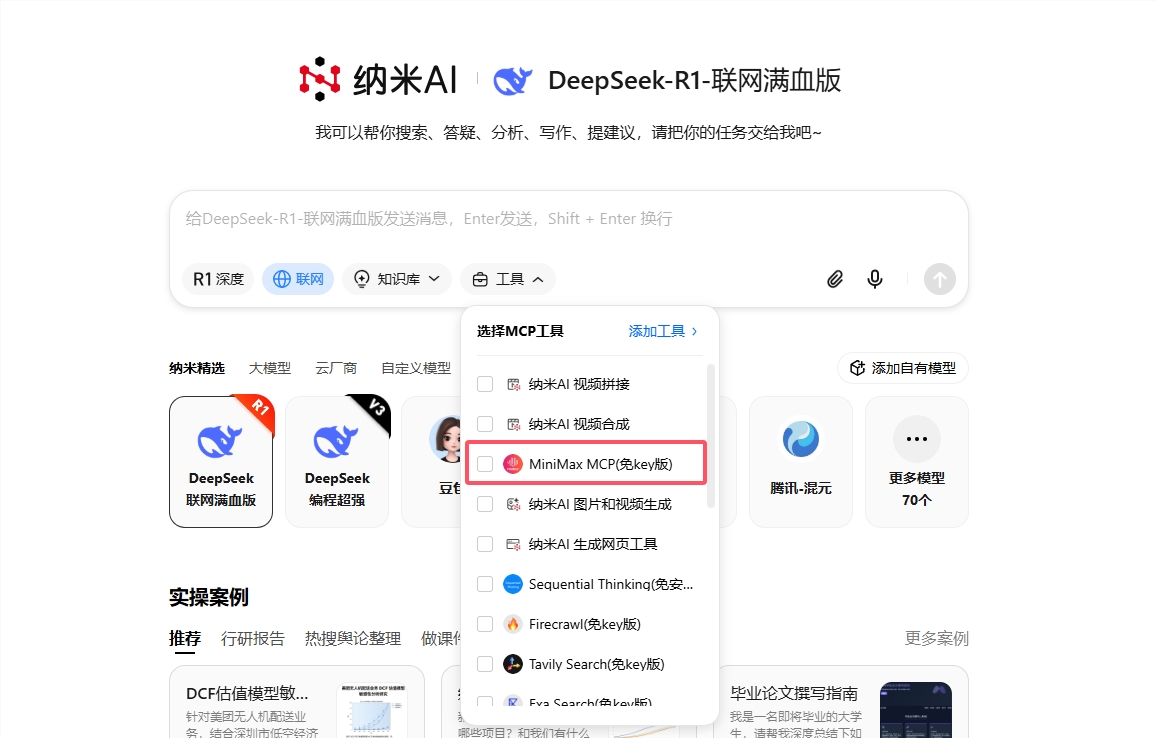Expand the 知识库 dropdown
Image resolution: width=1156 pixels, height=738 pixels.
point(397,279)
